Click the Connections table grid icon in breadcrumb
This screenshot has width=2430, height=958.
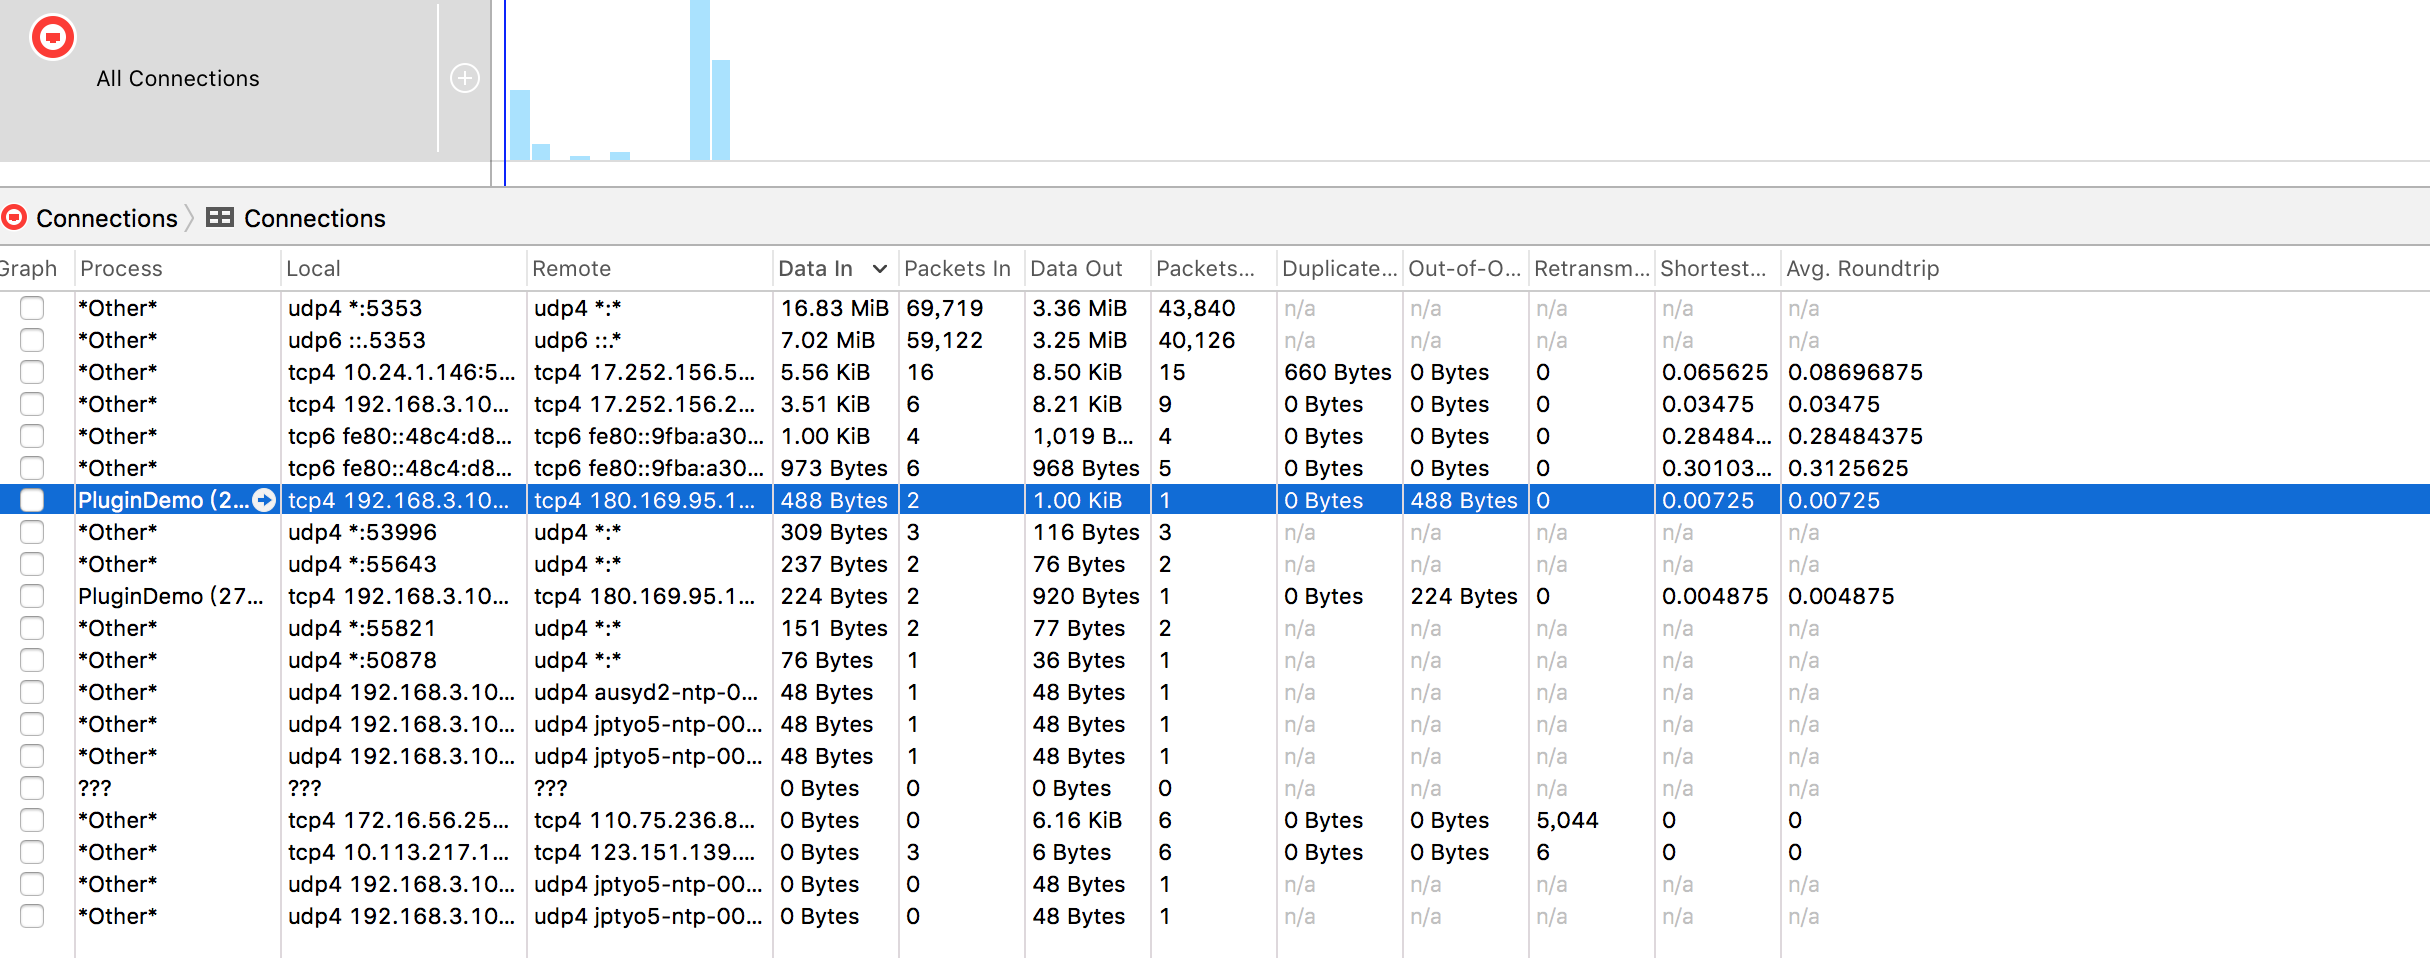coord(219,217)
